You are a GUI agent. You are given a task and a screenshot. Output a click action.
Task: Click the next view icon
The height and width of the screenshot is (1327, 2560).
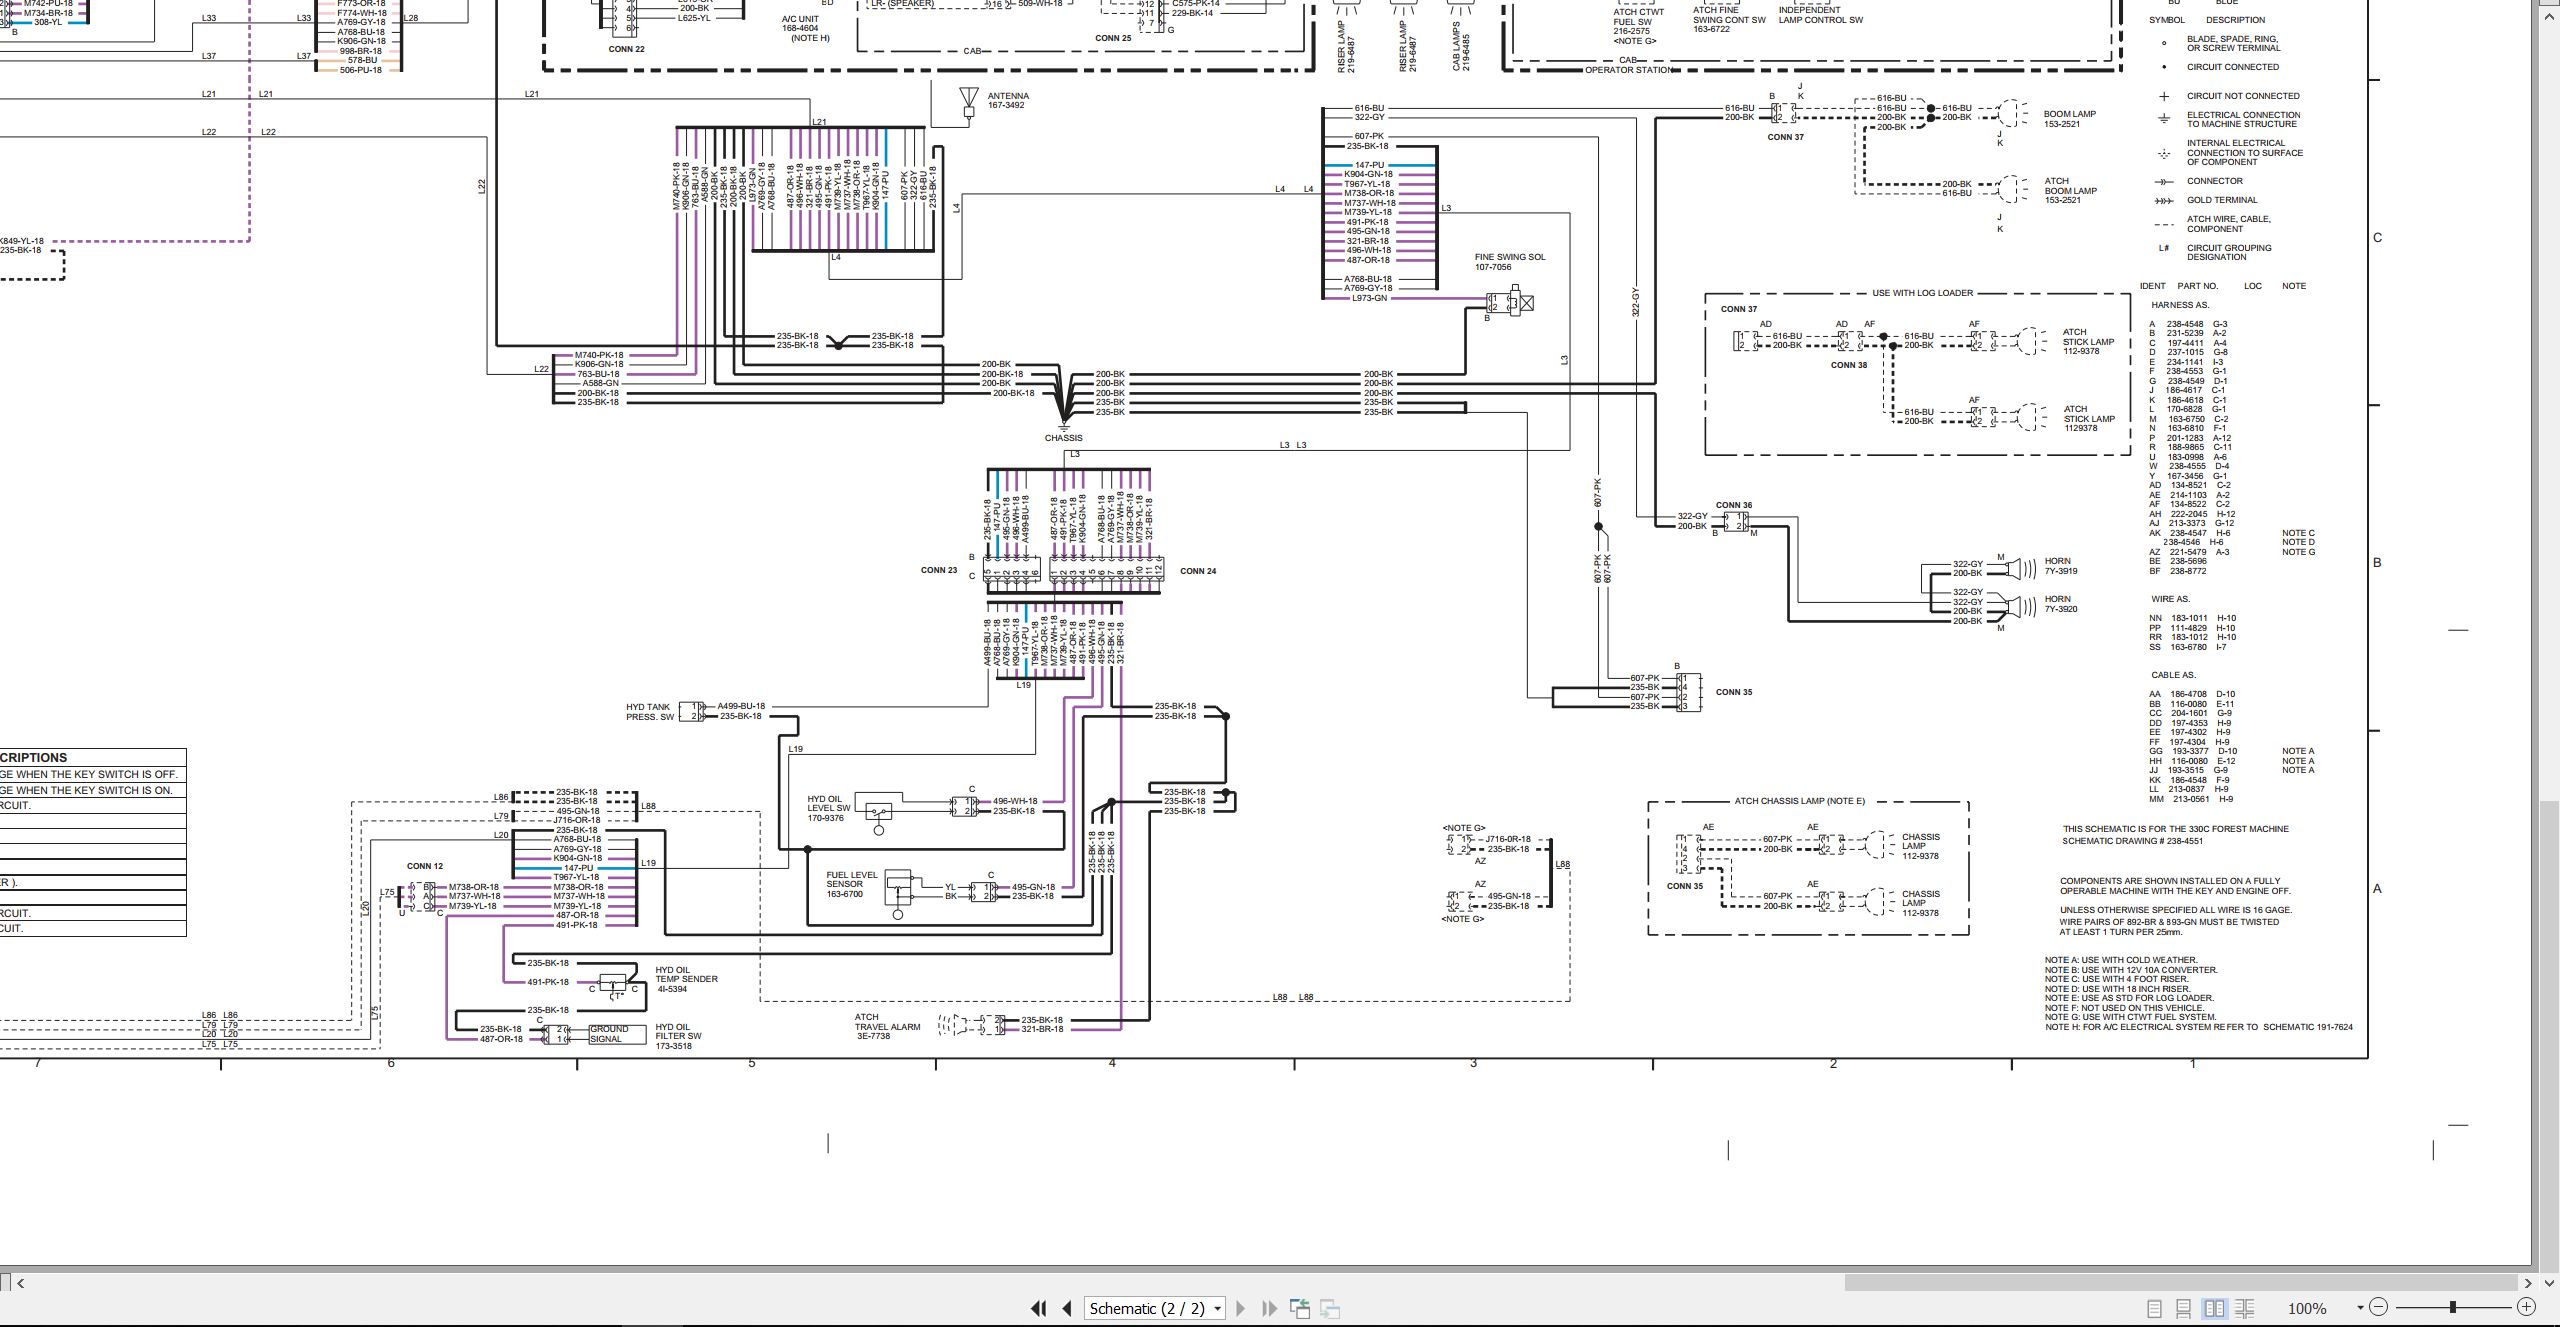(x=1330, y=1308)
